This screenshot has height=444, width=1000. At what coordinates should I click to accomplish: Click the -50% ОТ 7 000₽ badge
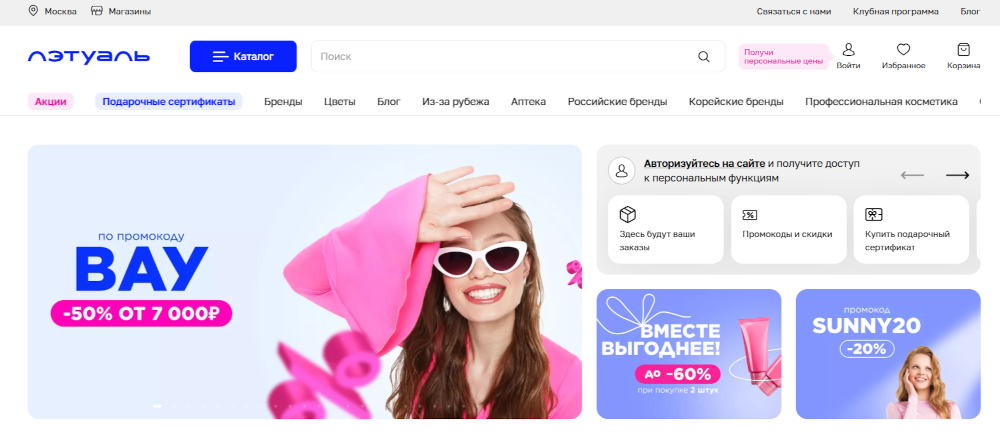tap(141, 313)
